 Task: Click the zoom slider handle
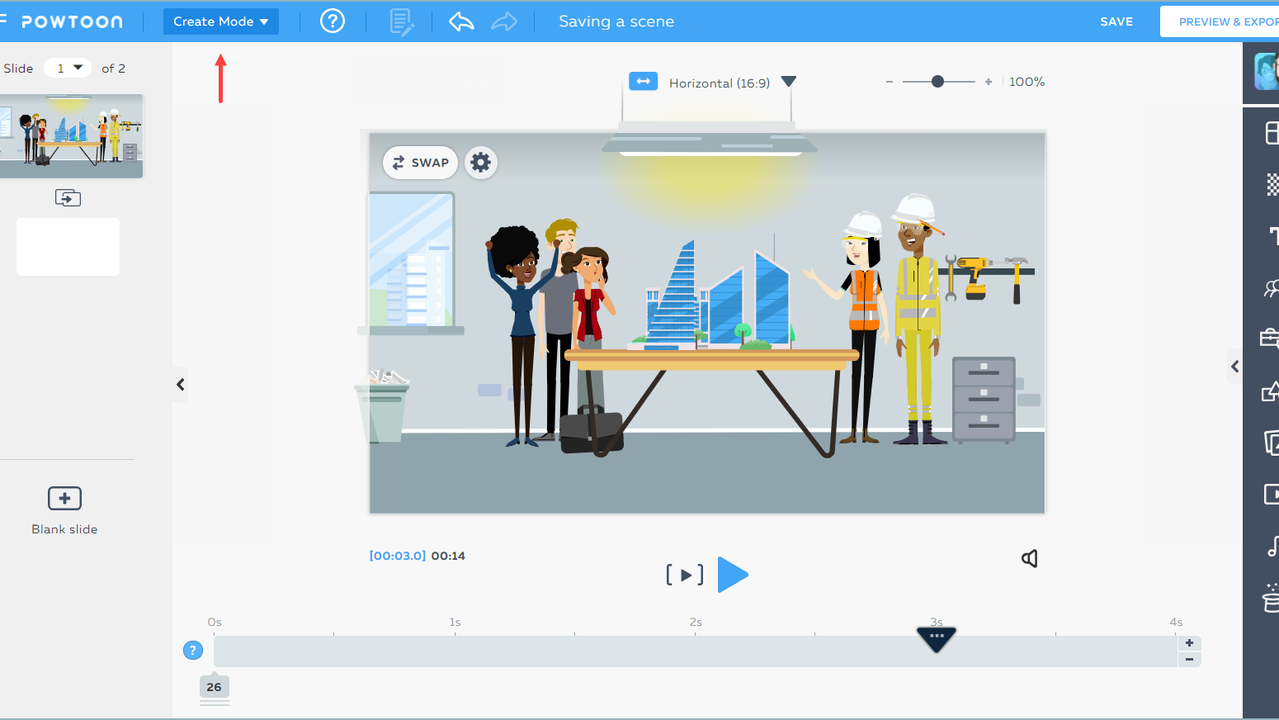(937, 82)
